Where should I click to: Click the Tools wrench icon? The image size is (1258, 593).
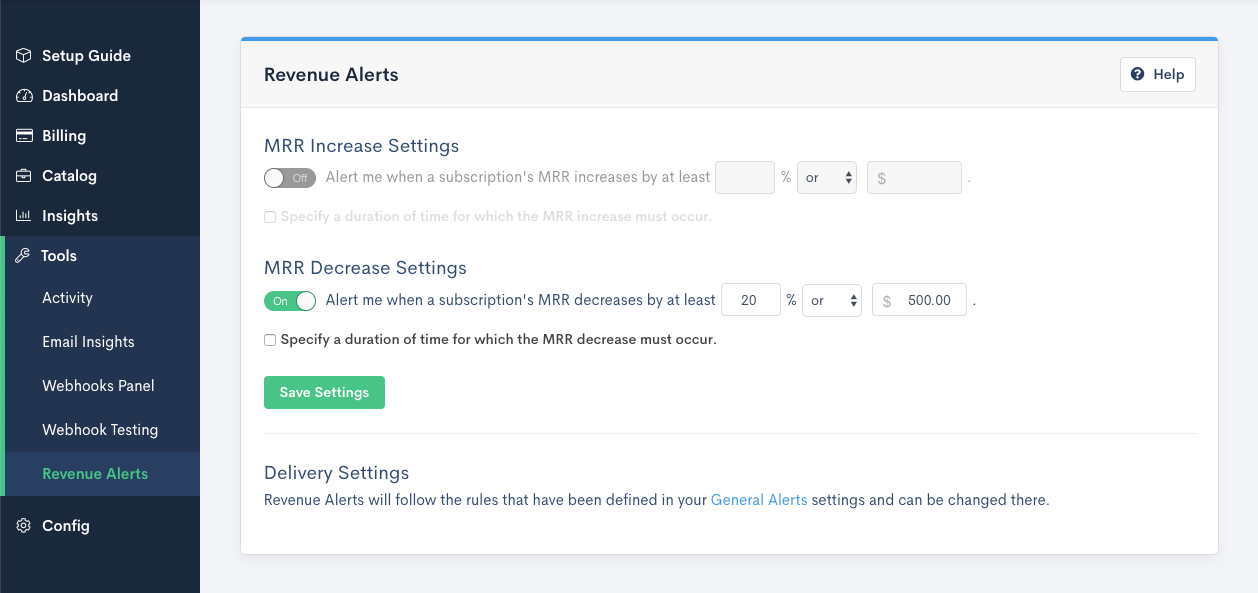point(23,256)
